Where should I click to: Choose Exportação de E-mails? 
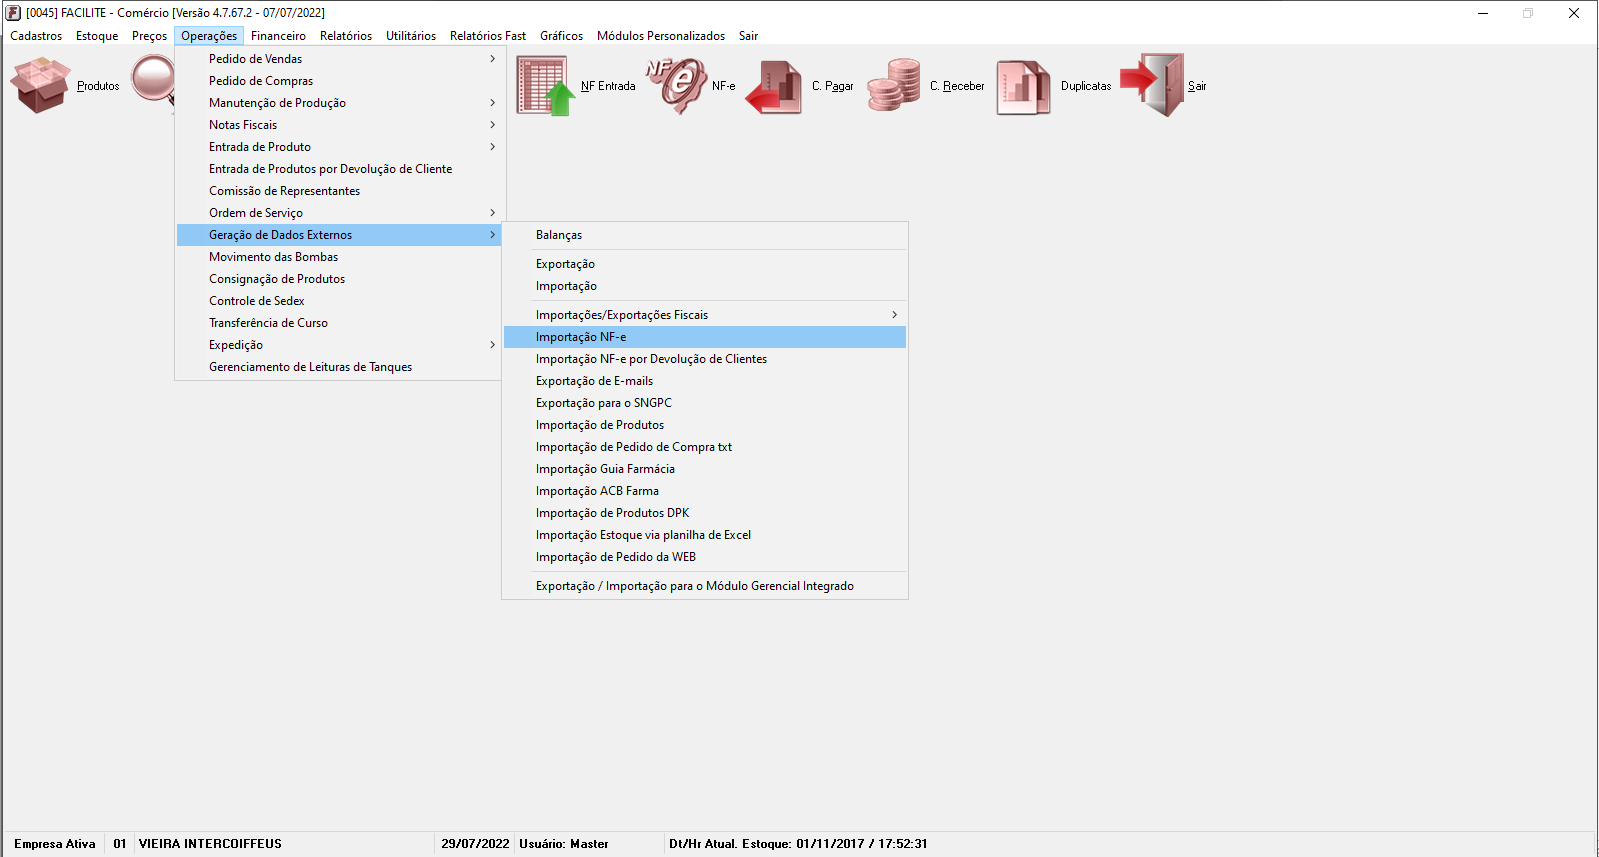point(705,381)
